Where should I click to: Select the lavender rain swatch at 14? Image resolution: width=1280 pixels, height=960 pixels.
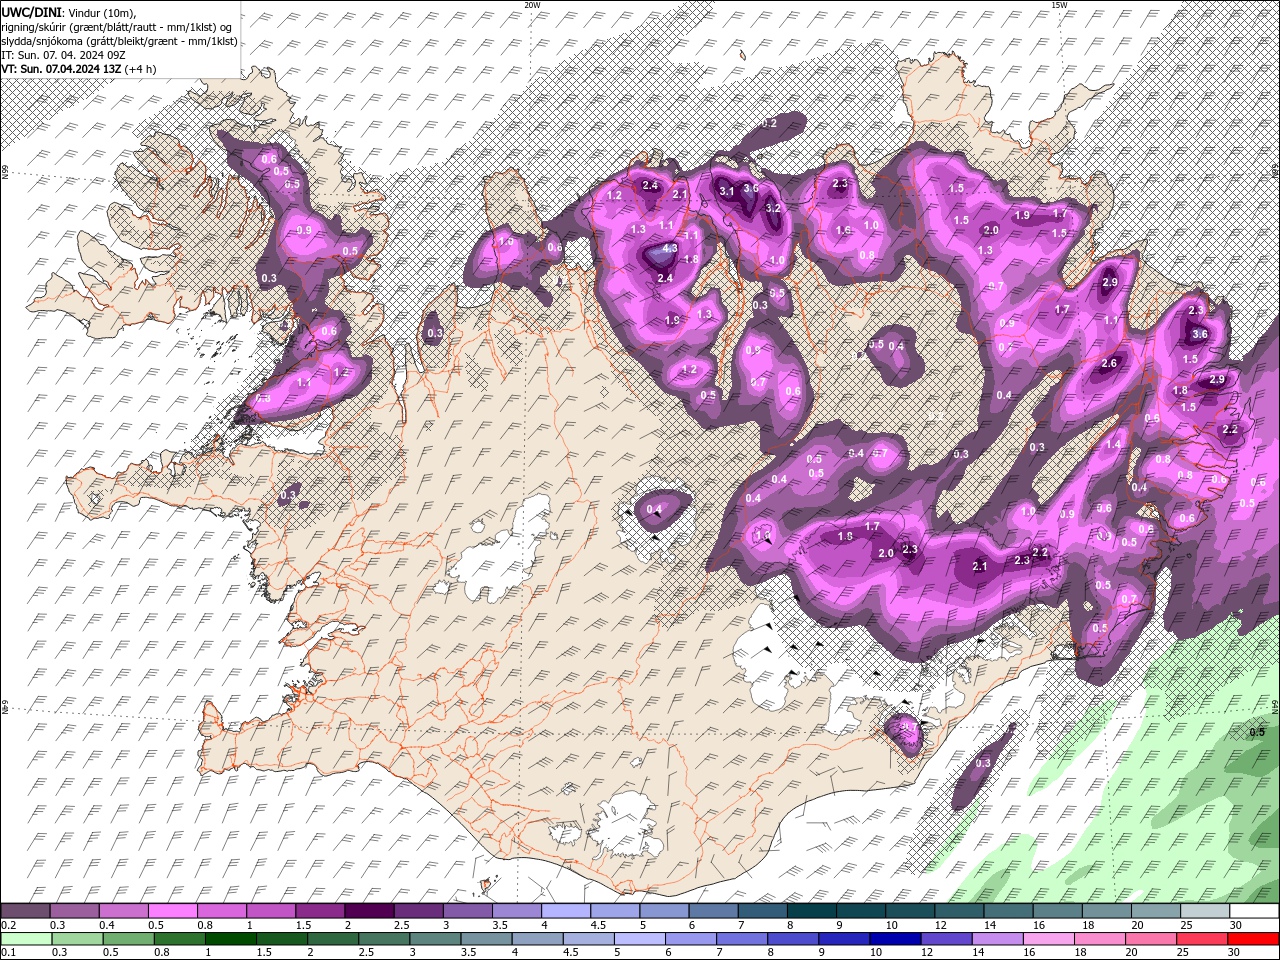tap(997, 939)
